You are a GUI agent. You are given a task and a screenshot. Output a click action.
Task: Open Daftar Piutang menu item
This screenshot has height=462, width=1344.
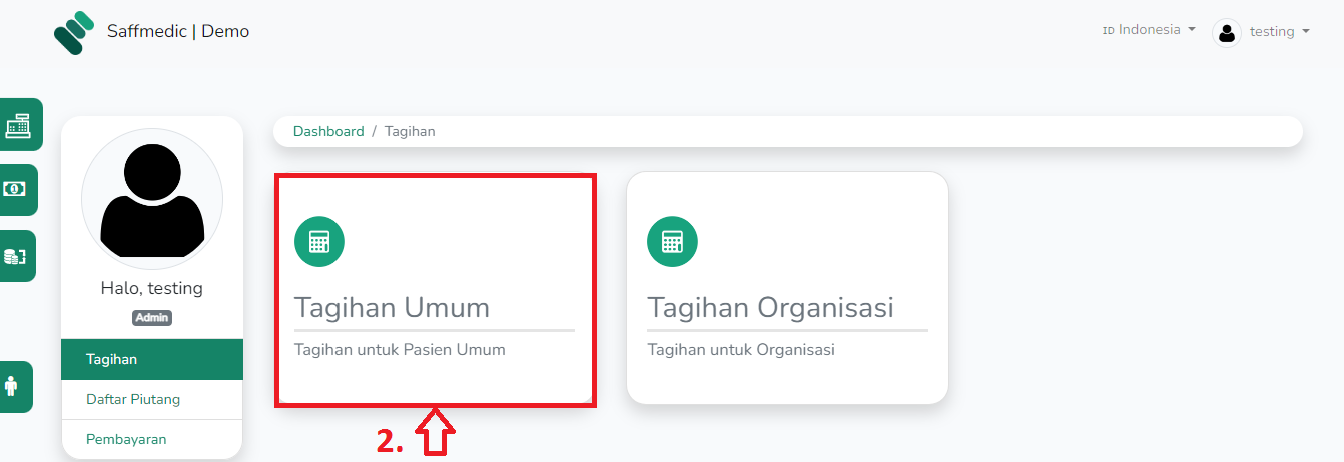pyautogui.click(x=133, y=399)
